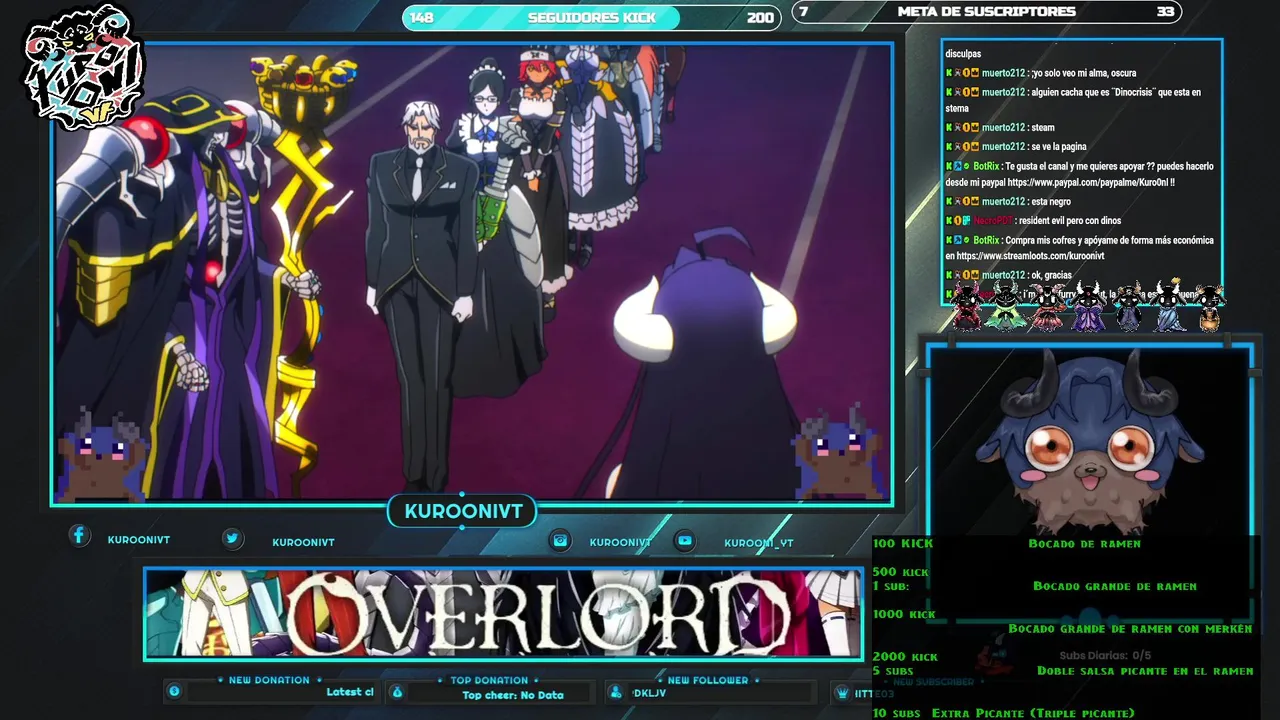The width and height of the screenshot is (1280, 720).
Task: Click the Overlord anime video frame
Action: 472,273
